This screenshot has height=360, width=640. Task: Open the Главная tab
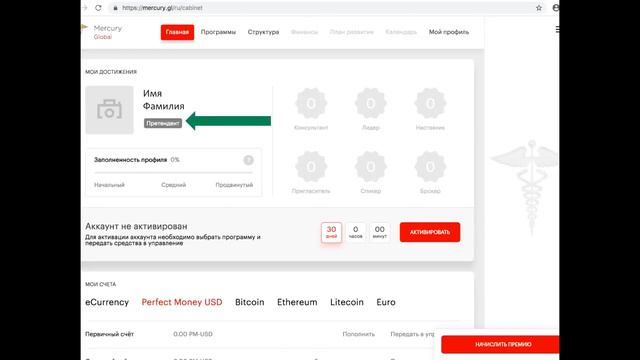tap(177, 32)
